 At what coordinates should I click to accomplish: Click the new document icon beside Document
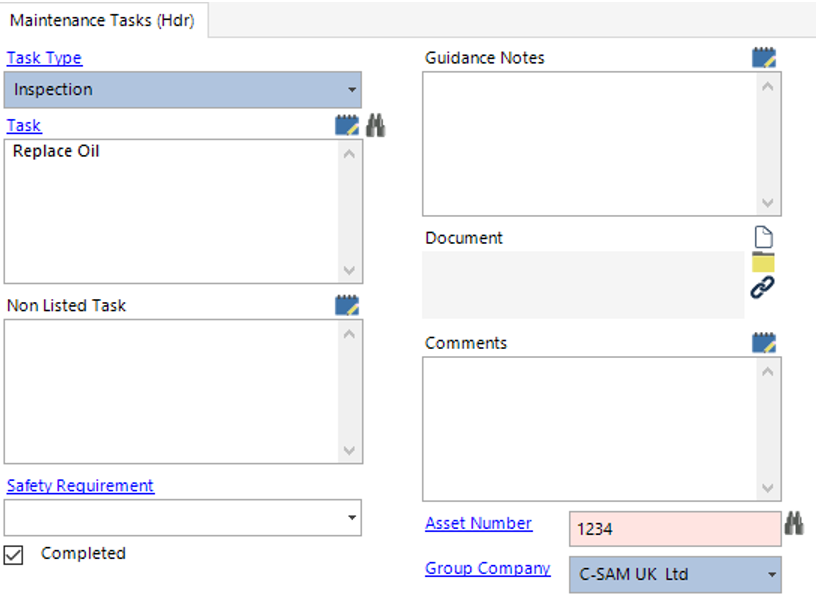click(x=764, y=236)
